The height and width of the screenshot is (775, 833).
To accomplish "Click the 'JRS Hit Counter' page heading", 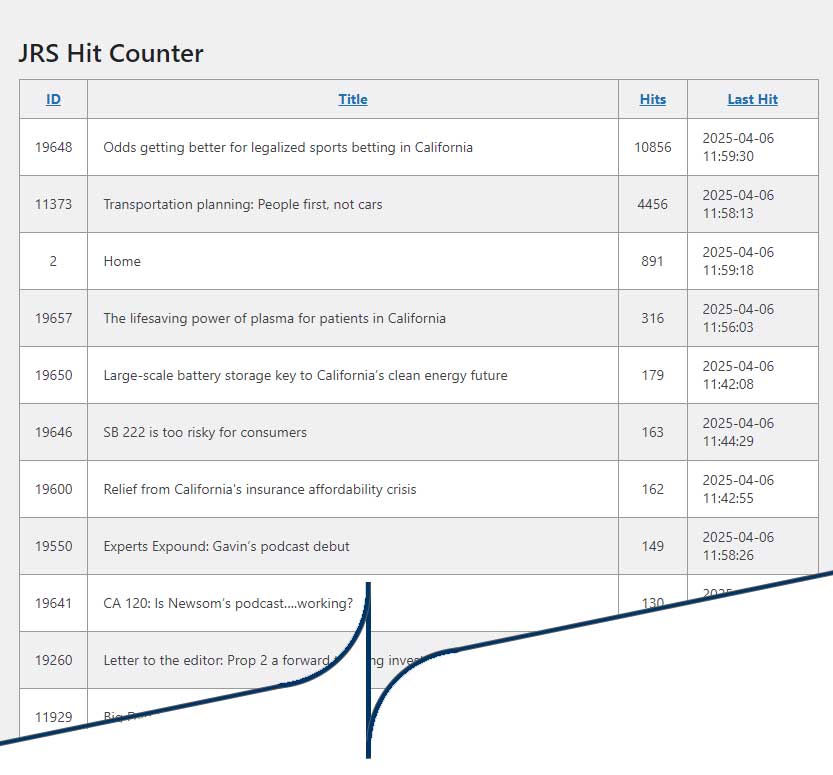I will [x=111, y=53].
